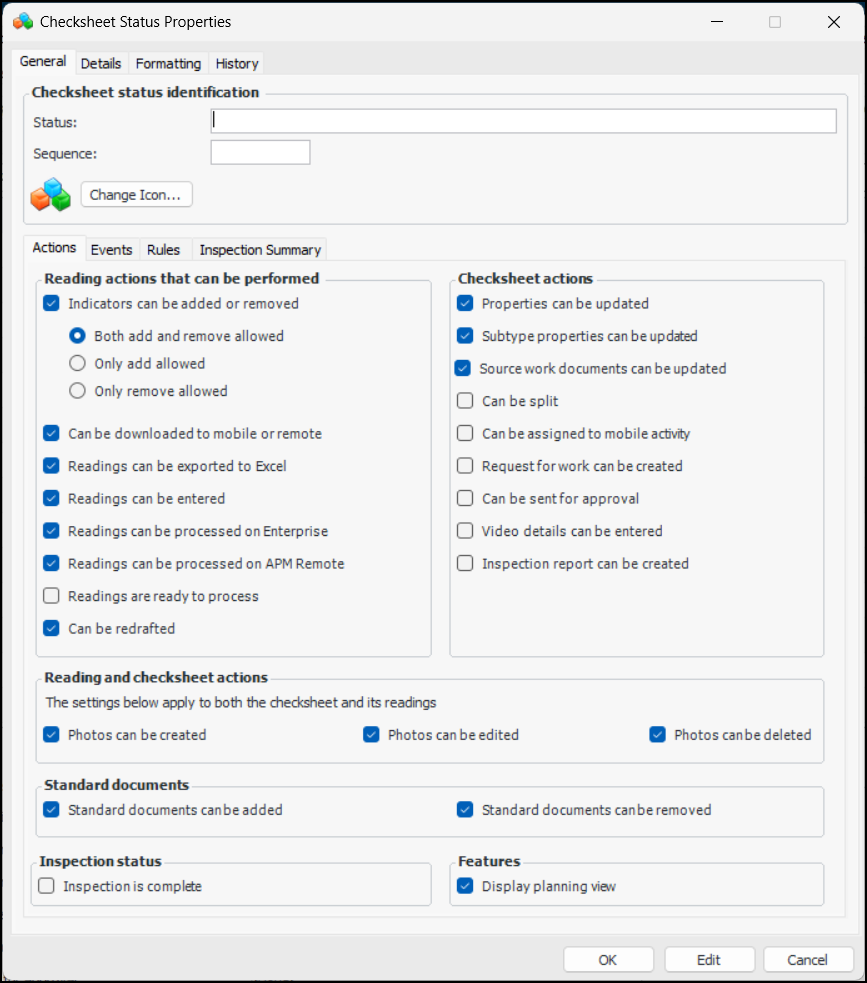Check Inspection is complete

46,886
